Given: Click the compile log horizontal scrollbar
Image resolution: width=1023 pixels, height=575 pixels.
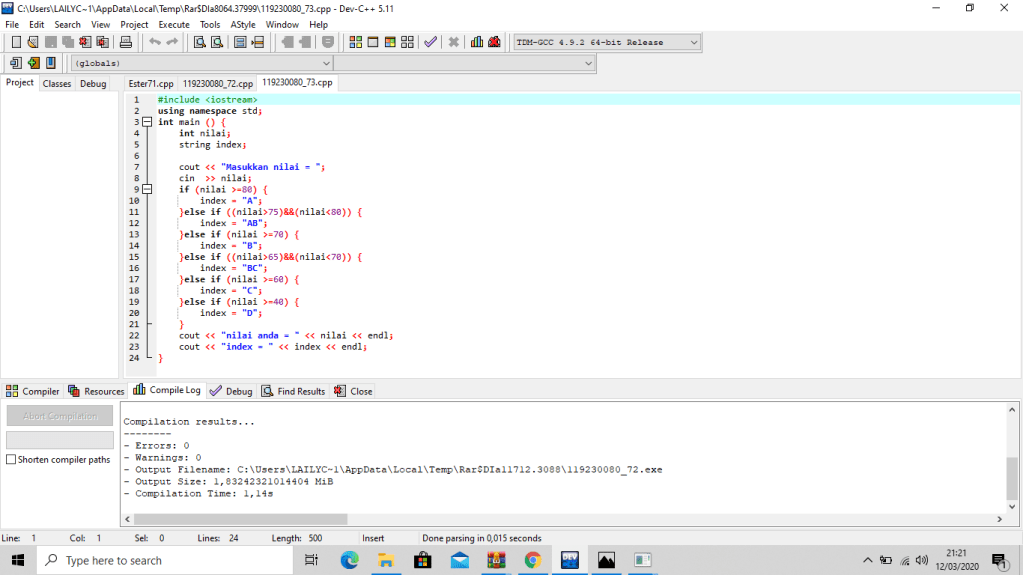Looking at the screenshot, I should tap(240, 519).
